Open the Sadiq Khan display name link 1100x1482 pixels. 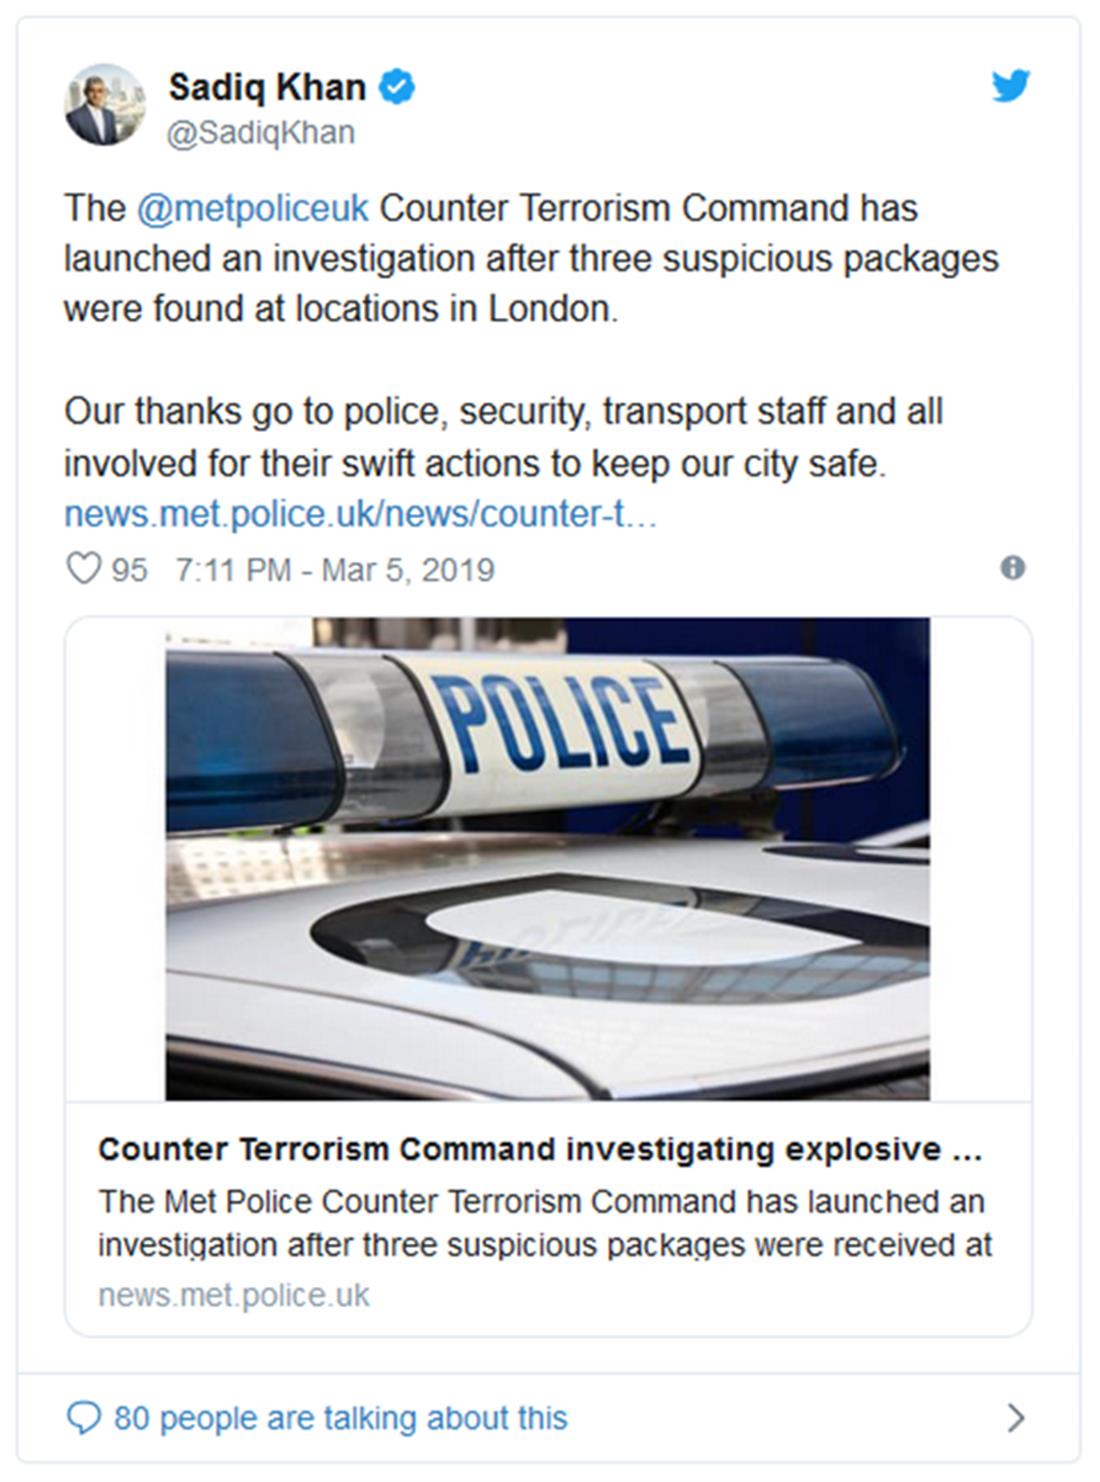(x=267, y=88)
